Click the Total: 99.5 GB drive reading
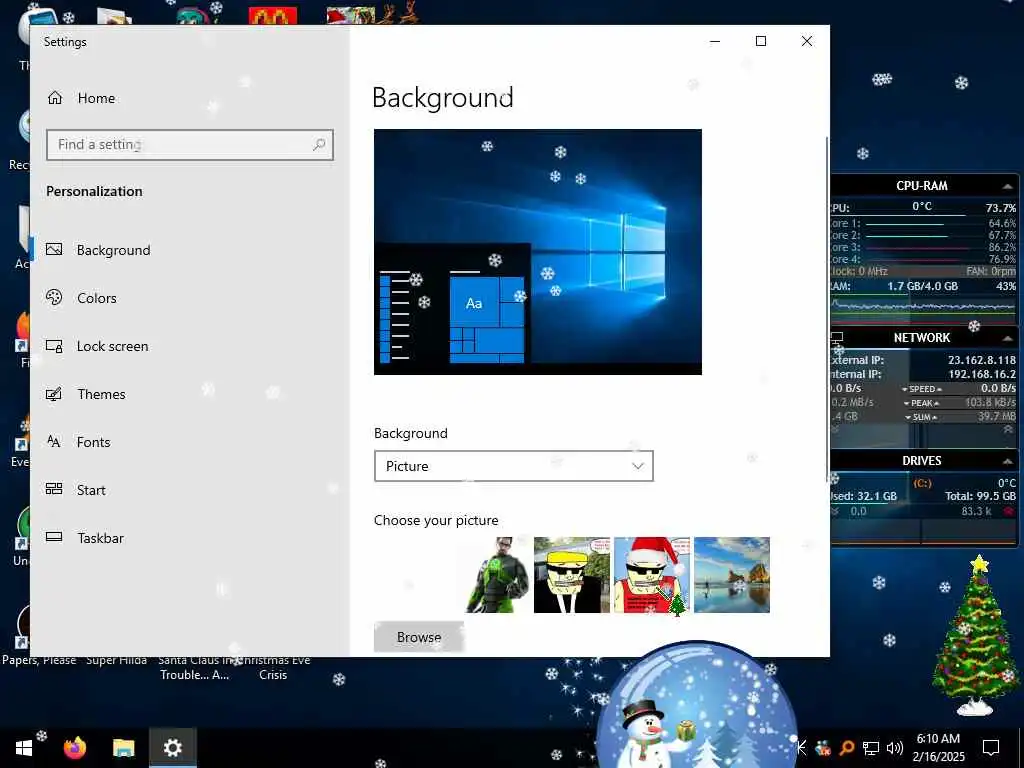 pyautogui.click(x=980, y=496)
